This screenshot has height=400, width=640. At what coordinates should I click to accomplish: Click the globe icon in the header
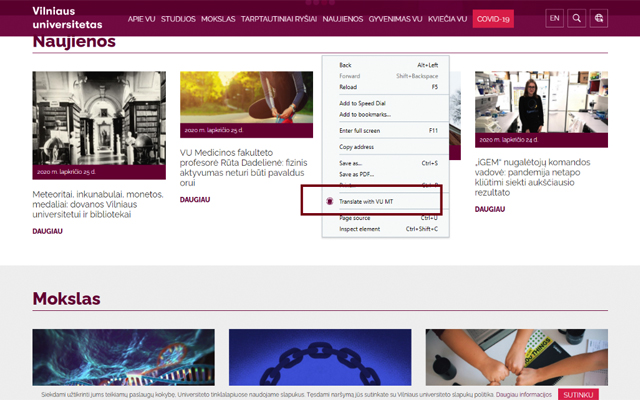pos(598,18)
